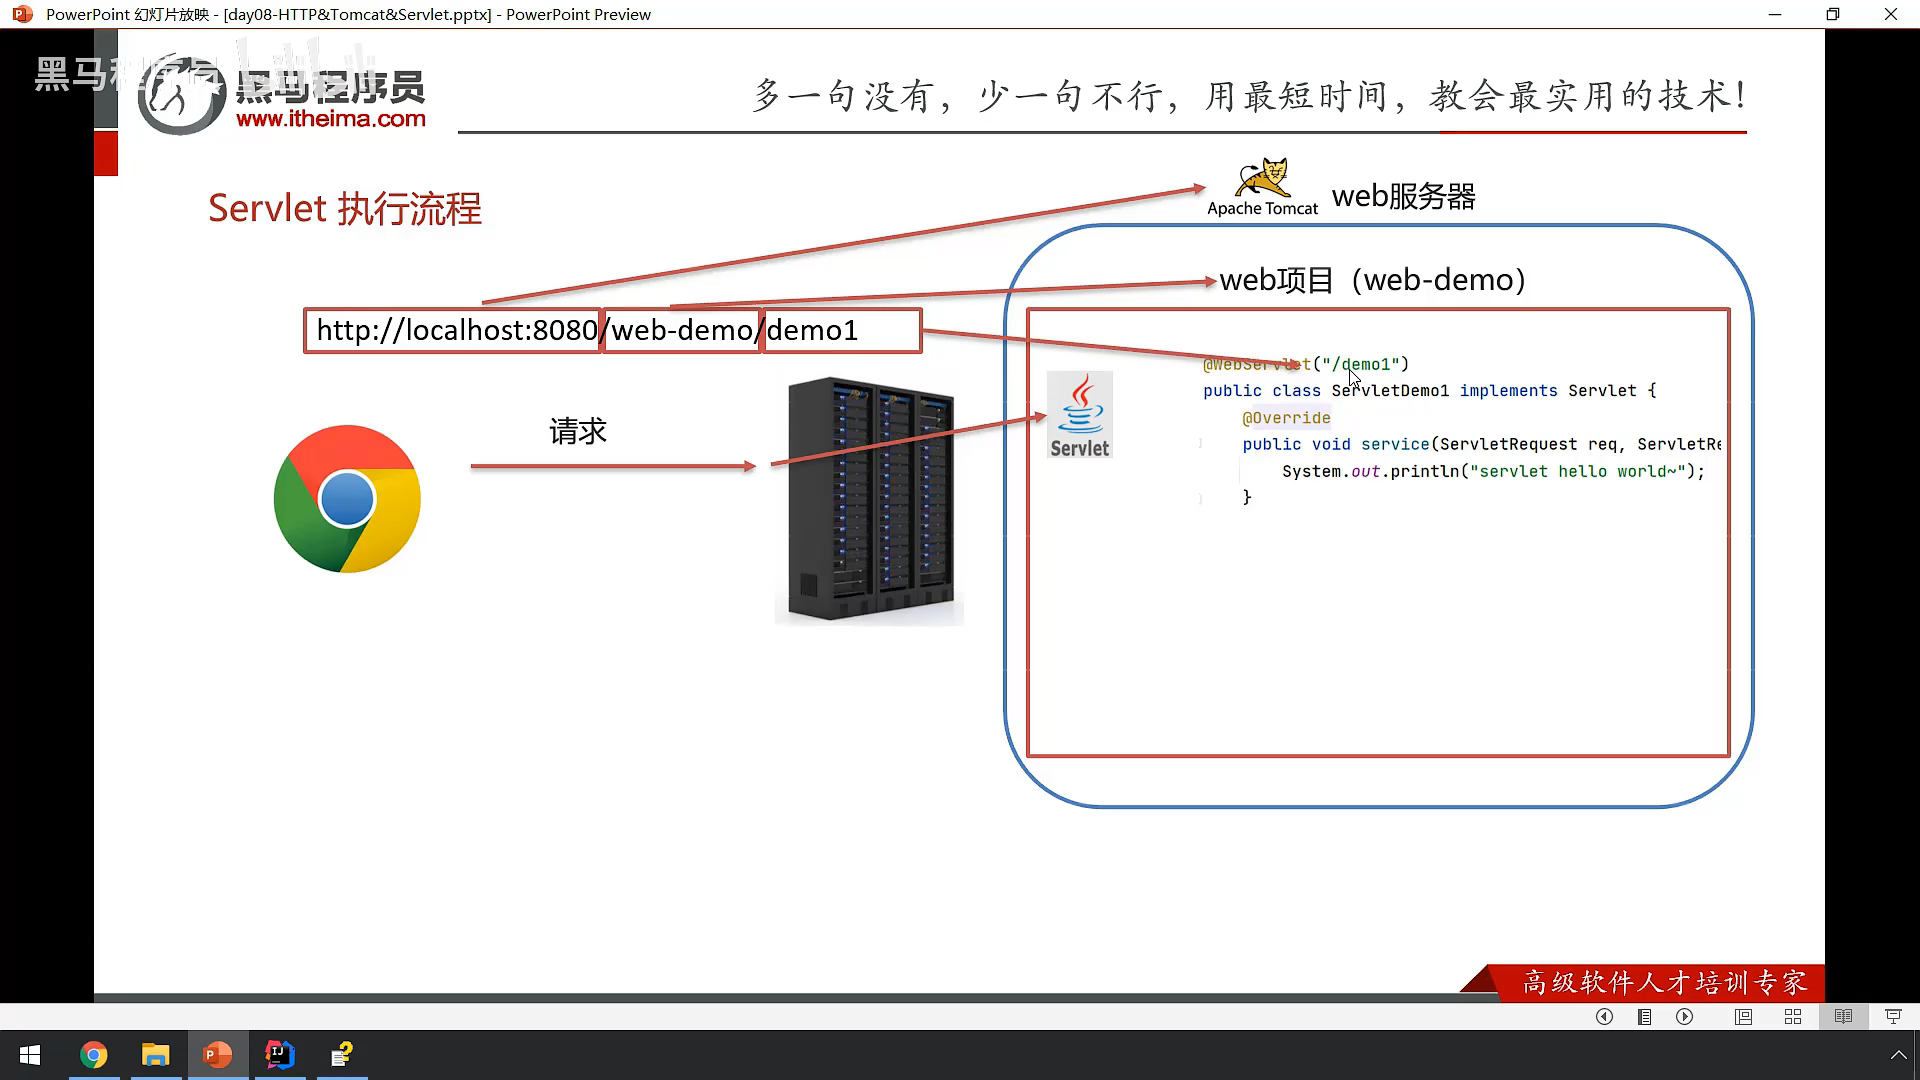Open File Explorer from the taskbar
1920x1080 pixels.
(156, 1055)
